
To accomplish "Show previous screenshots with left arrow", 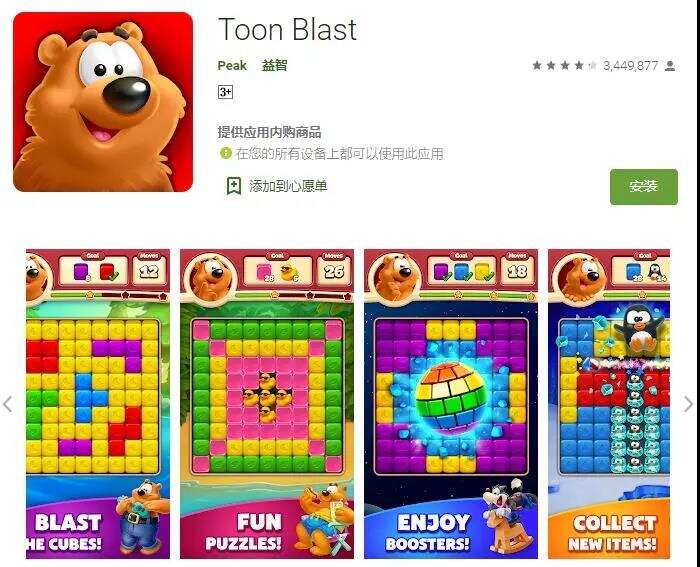I will [8, 404].
